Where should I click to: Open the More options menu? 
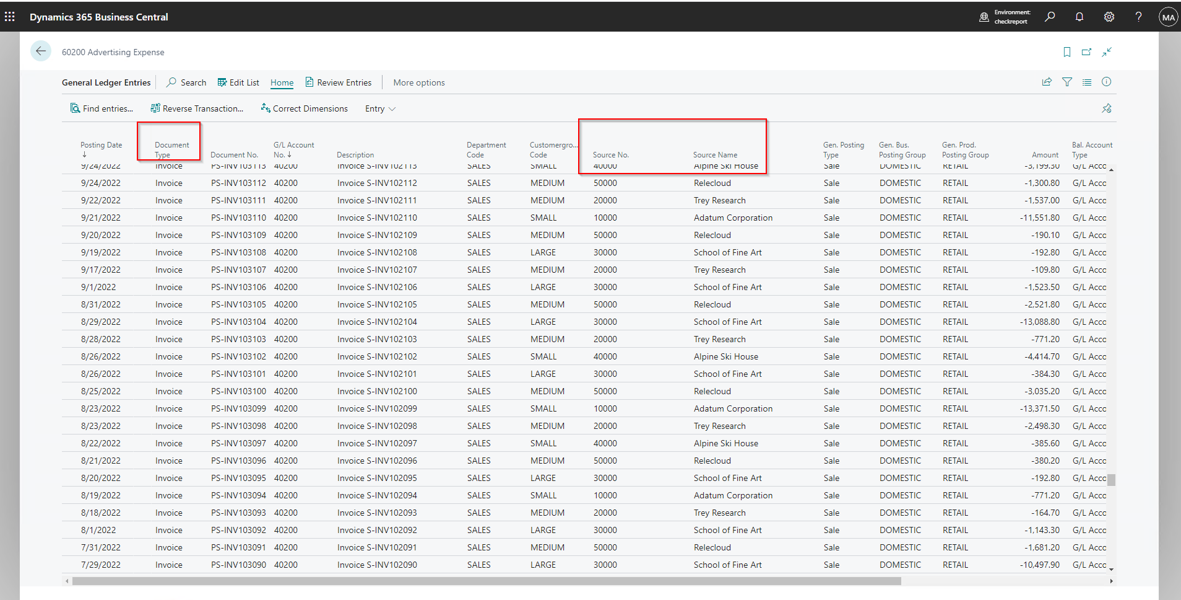click(x=419, y=83)
